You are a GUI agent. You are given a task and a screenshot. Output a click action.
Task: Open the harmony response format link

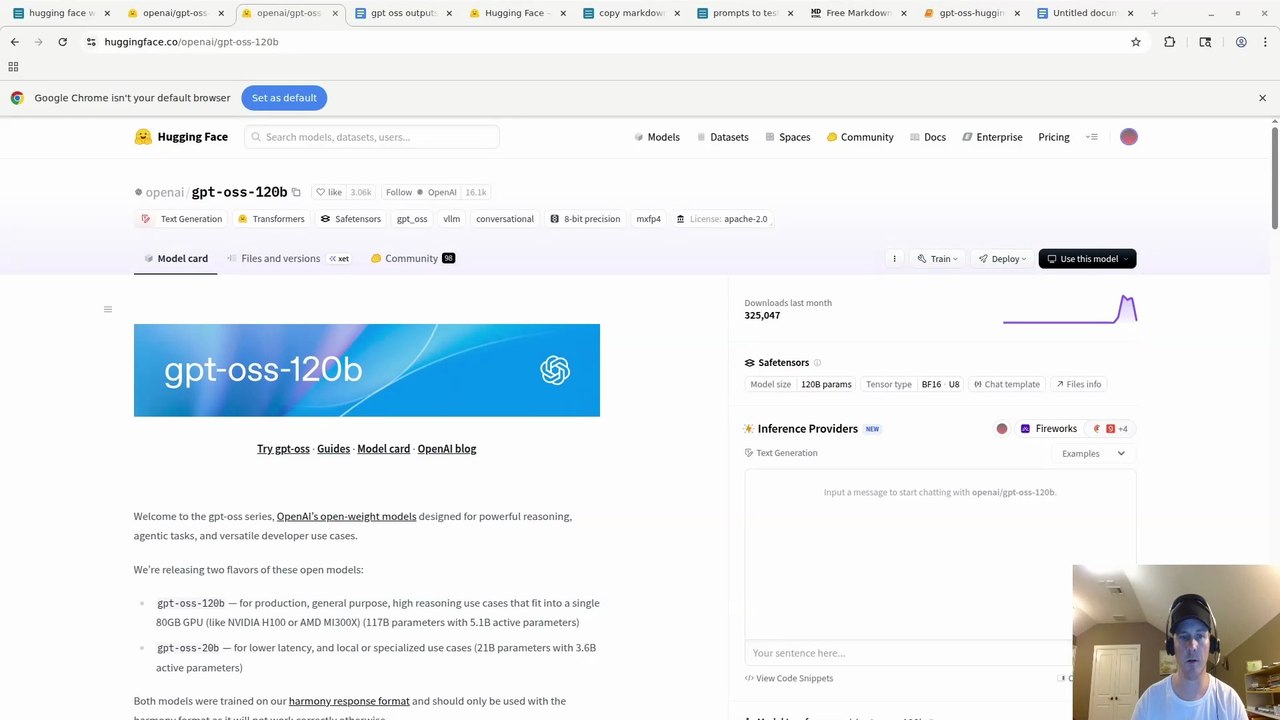pos(349,702)
